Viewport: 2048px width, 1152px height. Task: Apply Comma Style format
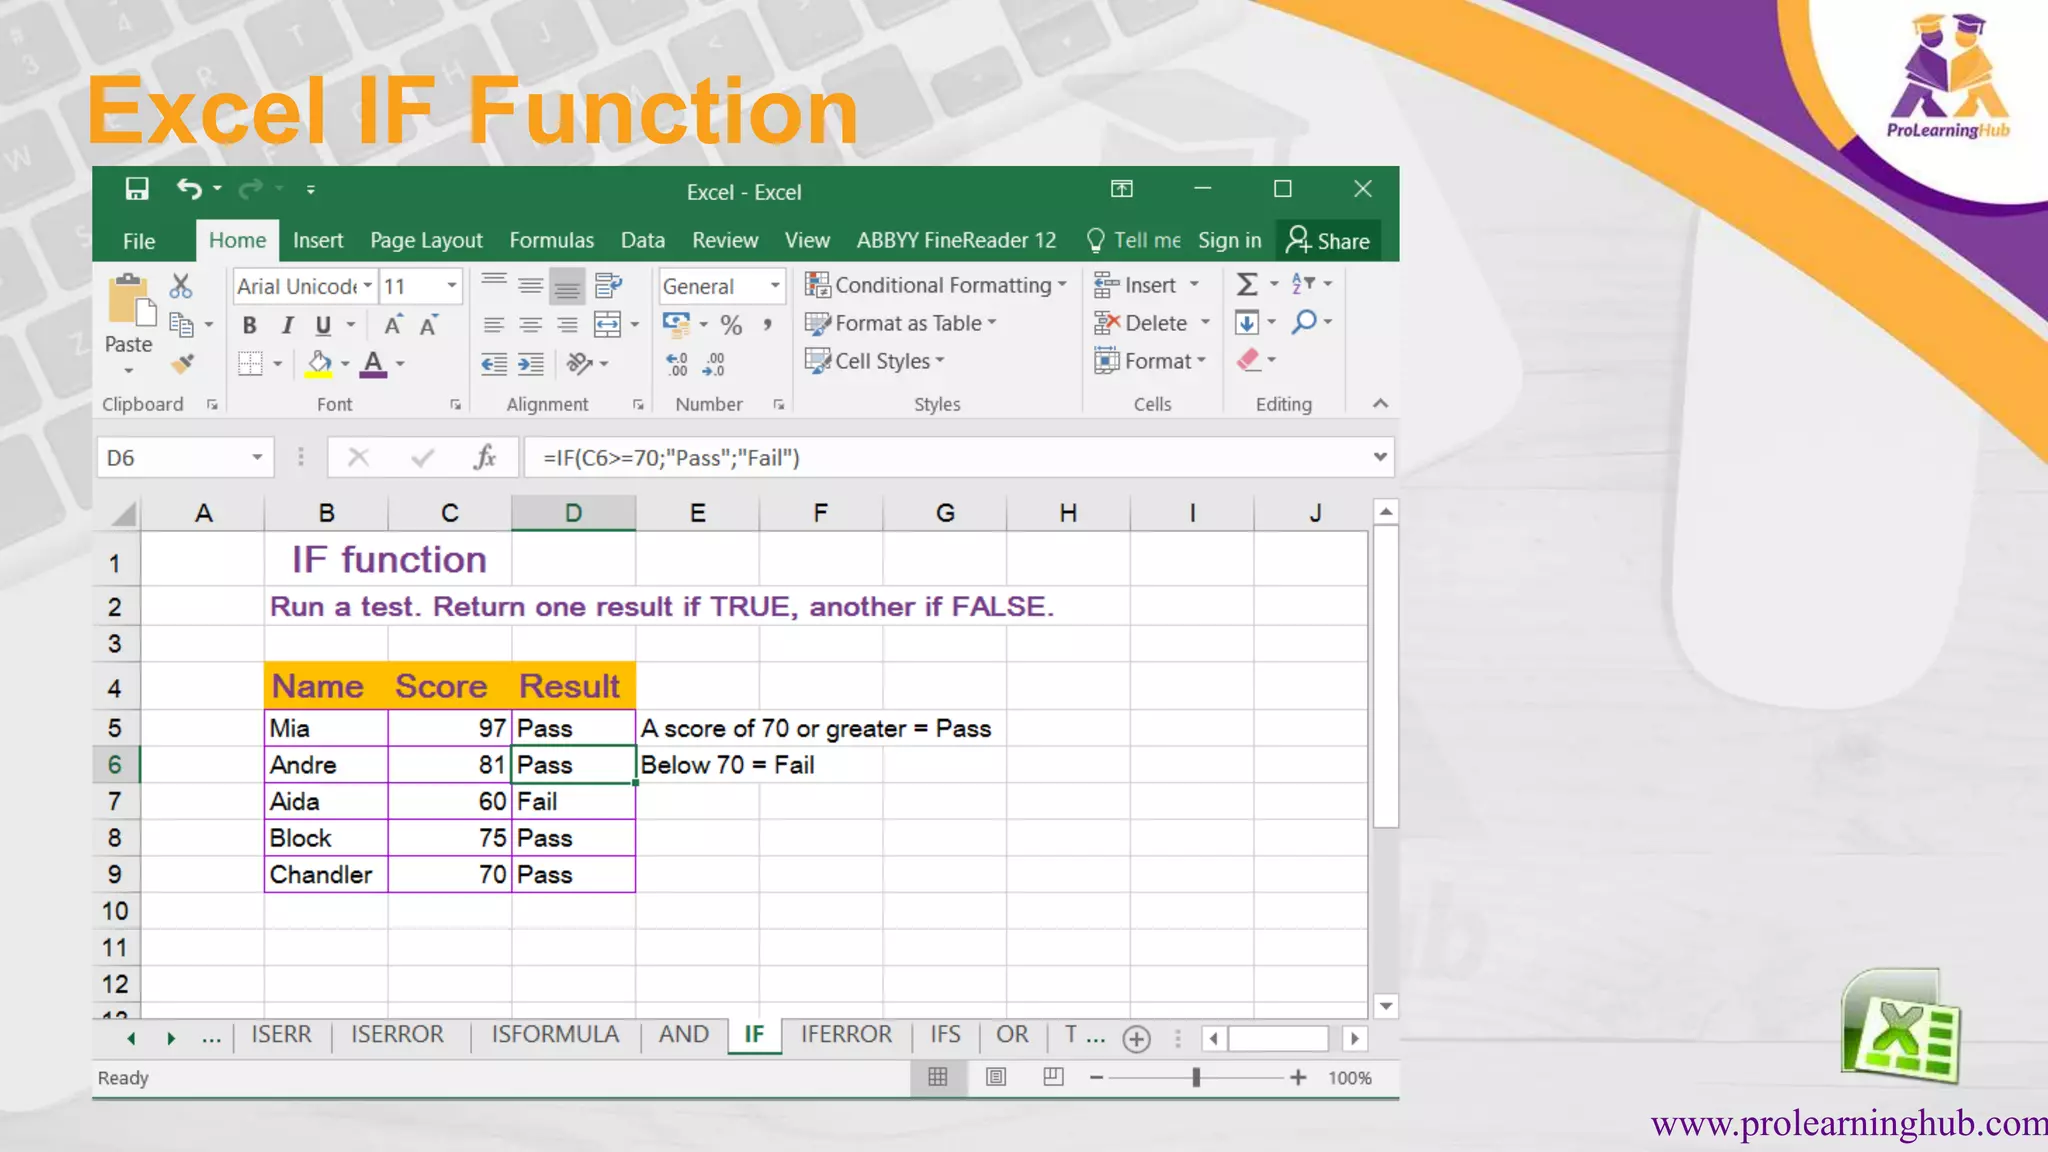767,325
